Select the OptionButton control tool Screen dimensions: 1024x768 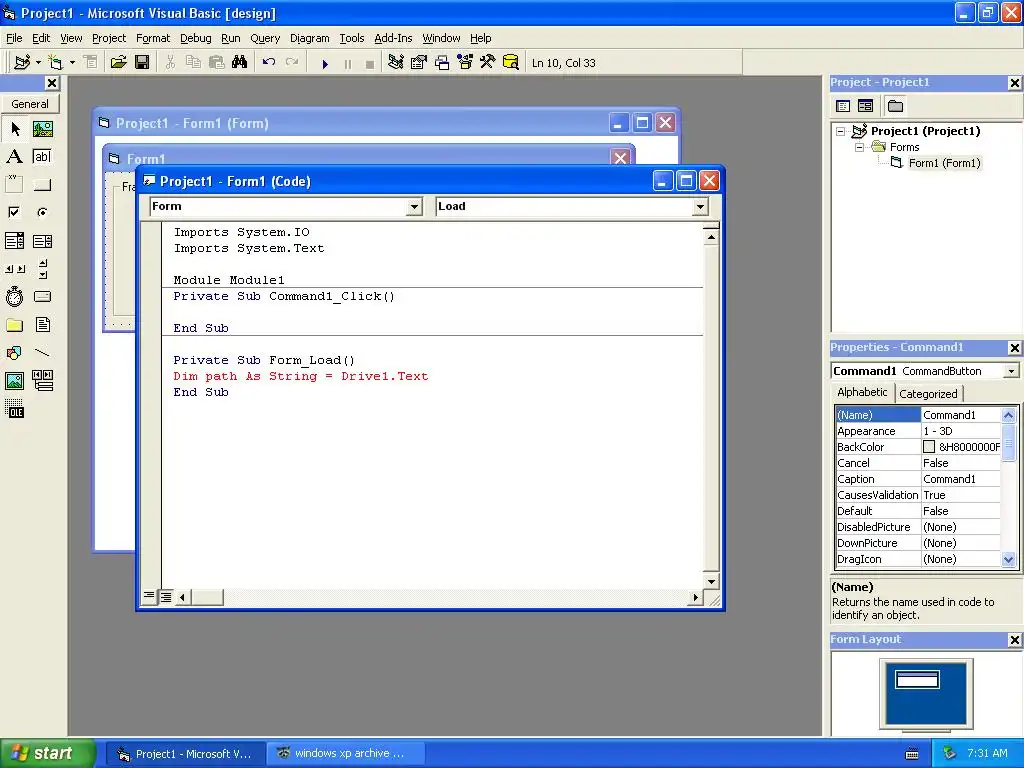click(42, 212)
